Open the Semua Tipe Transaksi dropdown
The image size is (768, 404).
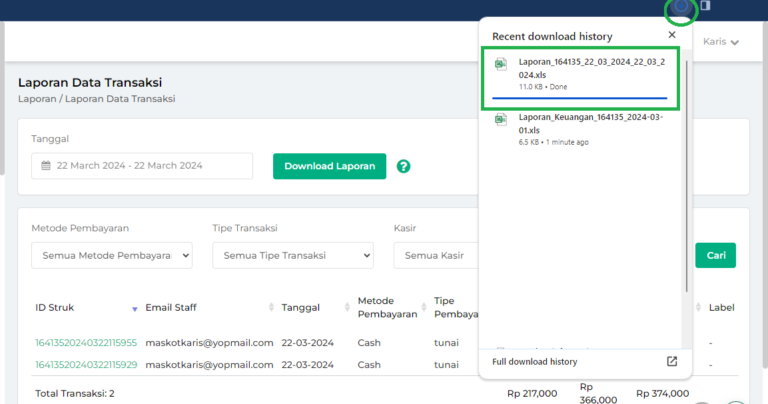[292, 256]
